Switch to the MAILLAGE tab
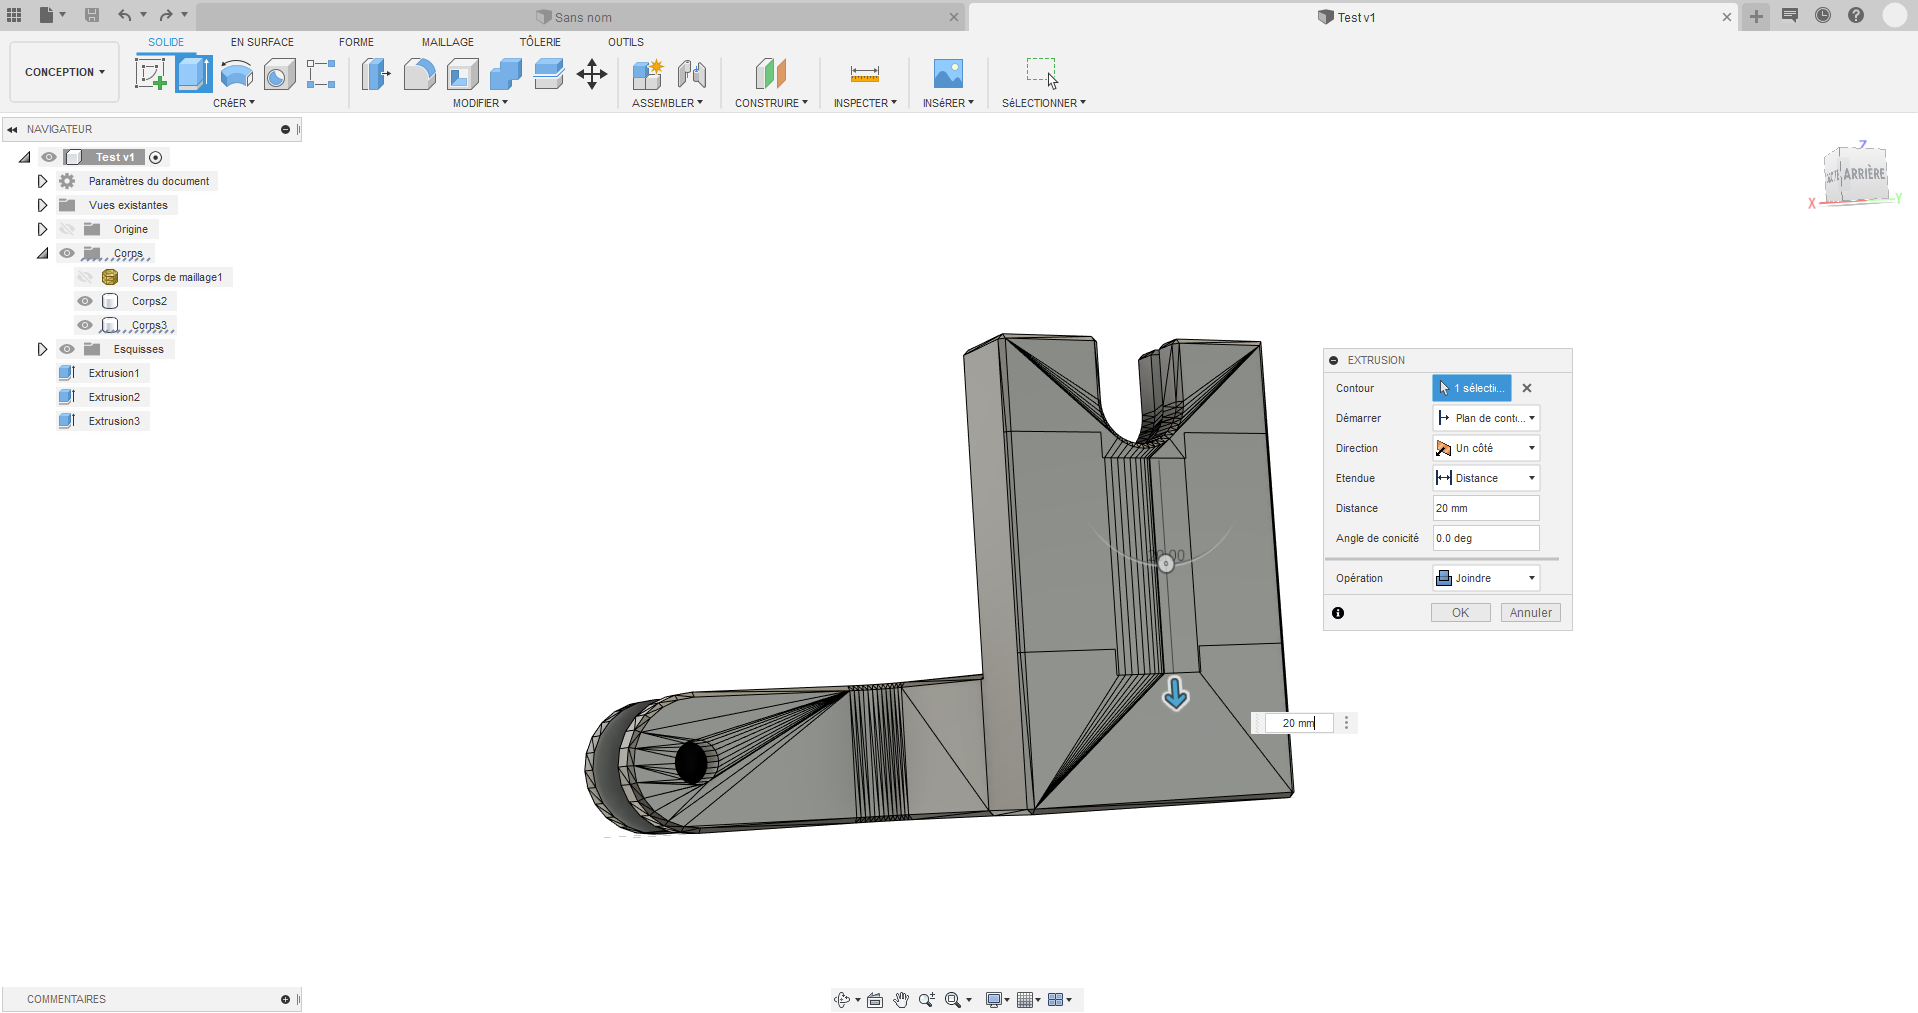Image resolution: width=1918 pixels, height=1013 pixels. 447,42
